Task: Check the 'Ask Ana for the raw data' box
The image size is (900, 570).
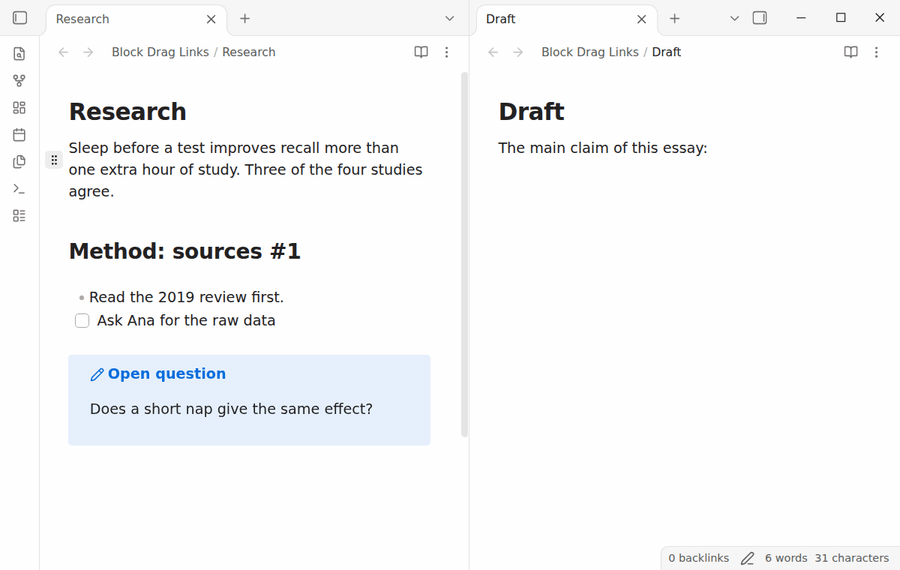Action: 82,320
